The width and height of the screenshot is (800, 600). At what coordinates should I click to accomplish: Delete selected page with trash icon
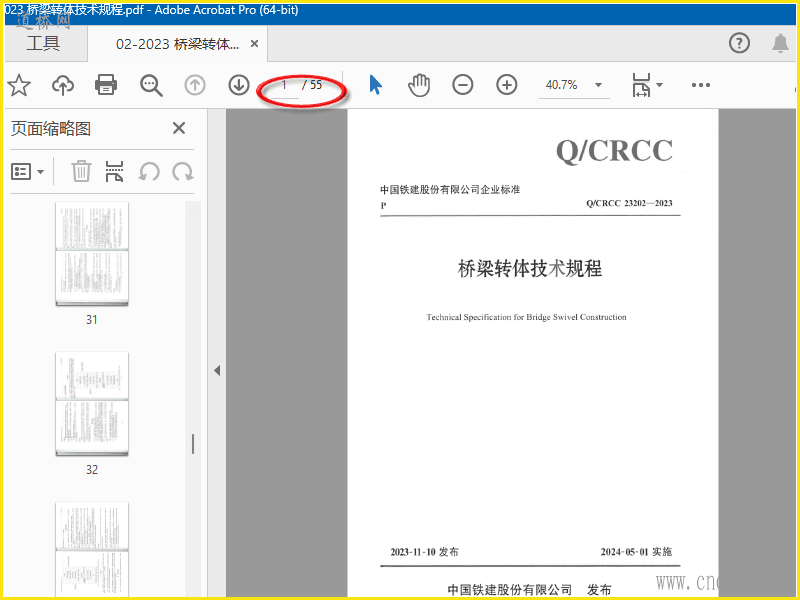tap(81, 171)
